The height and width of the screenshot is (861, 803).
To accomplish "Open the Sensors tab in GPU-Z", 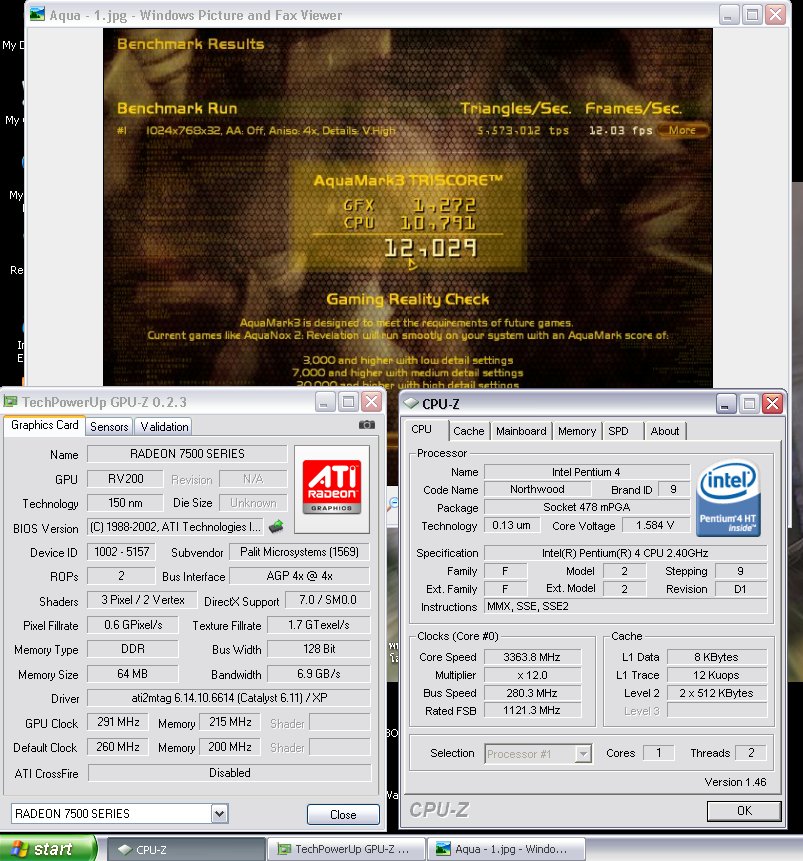I will pos(109,427).
